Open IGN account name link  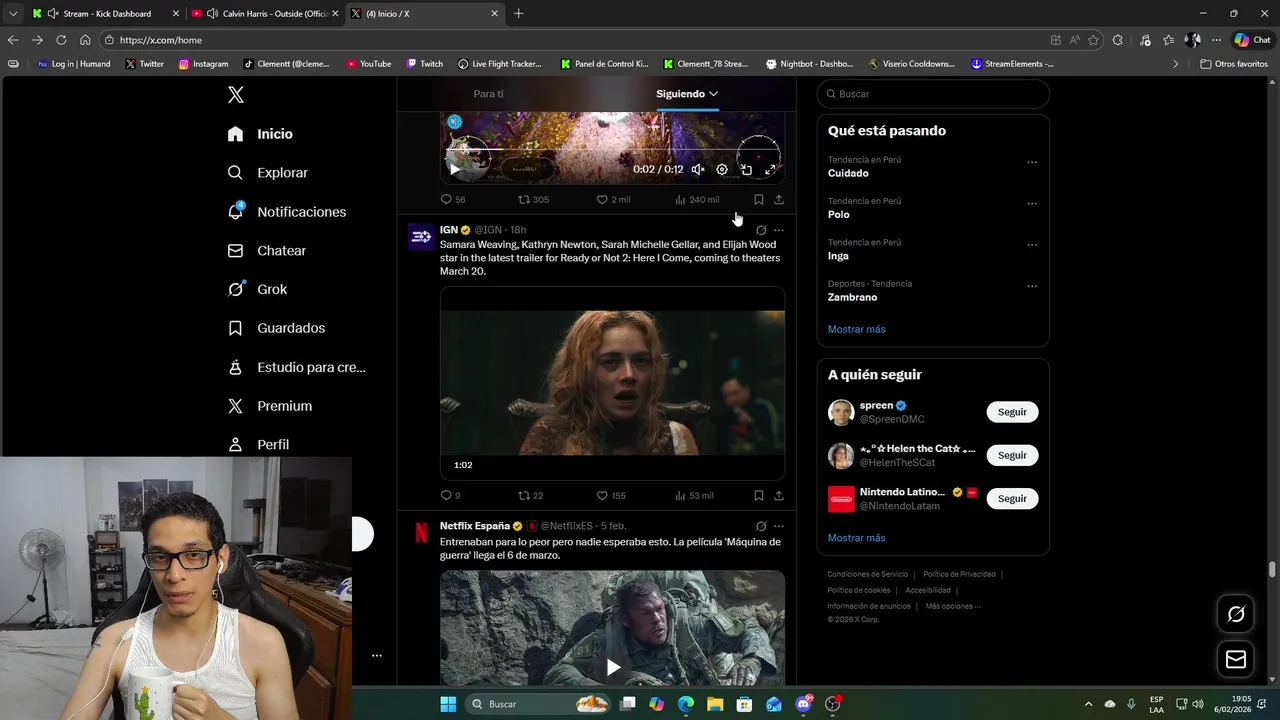tap(449, 230)
